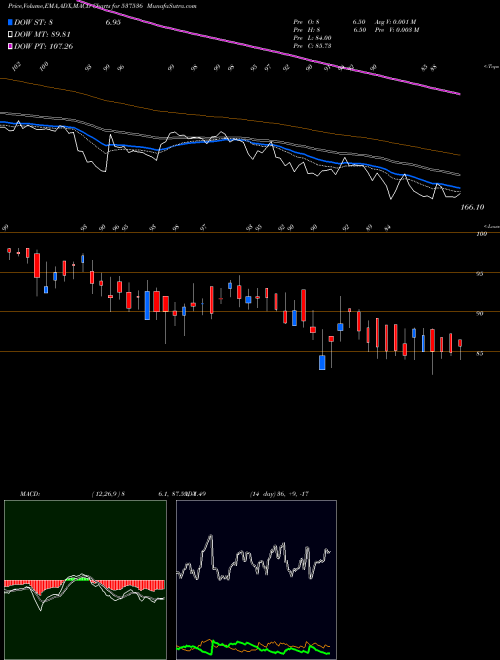This screenshot has width=500, height=660.
Task: Open the ADX indicator panel
Action: [x=256, y=580]
